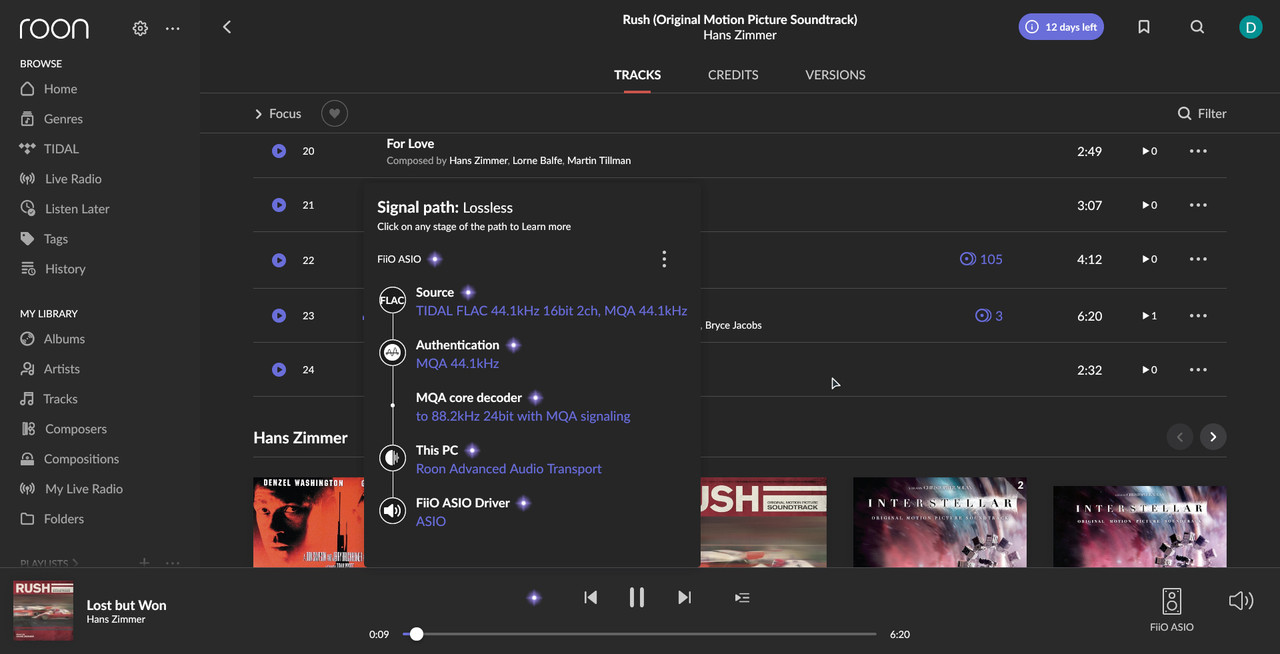Open the Bryce Jacobs credit link
The width and height of the screenshot is (1280, 654).
(x=733, y=325)
